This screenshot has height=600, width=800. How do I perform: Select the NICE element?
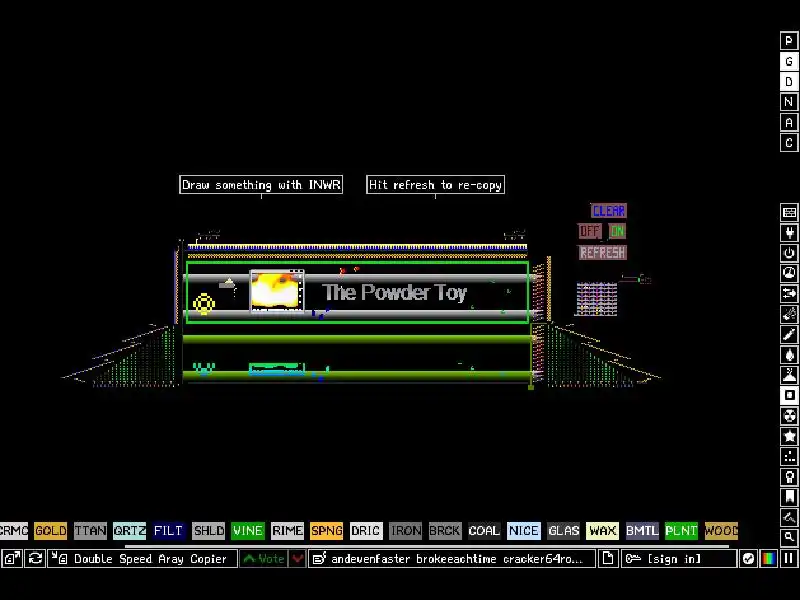(523, 531)
